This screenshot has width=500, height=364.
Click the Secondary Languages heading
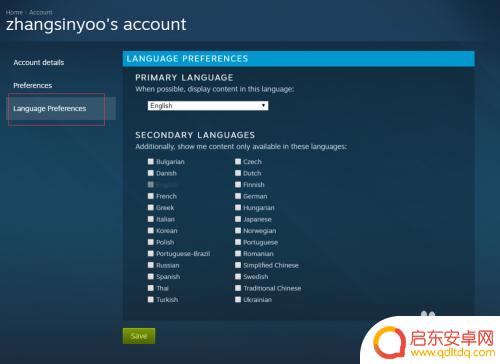[x=195, y=135]
